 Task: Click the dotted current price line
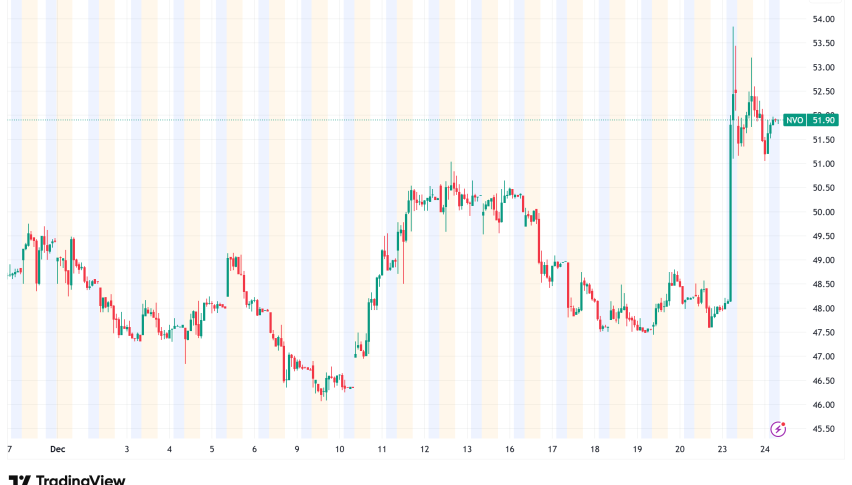pos(400,120)
